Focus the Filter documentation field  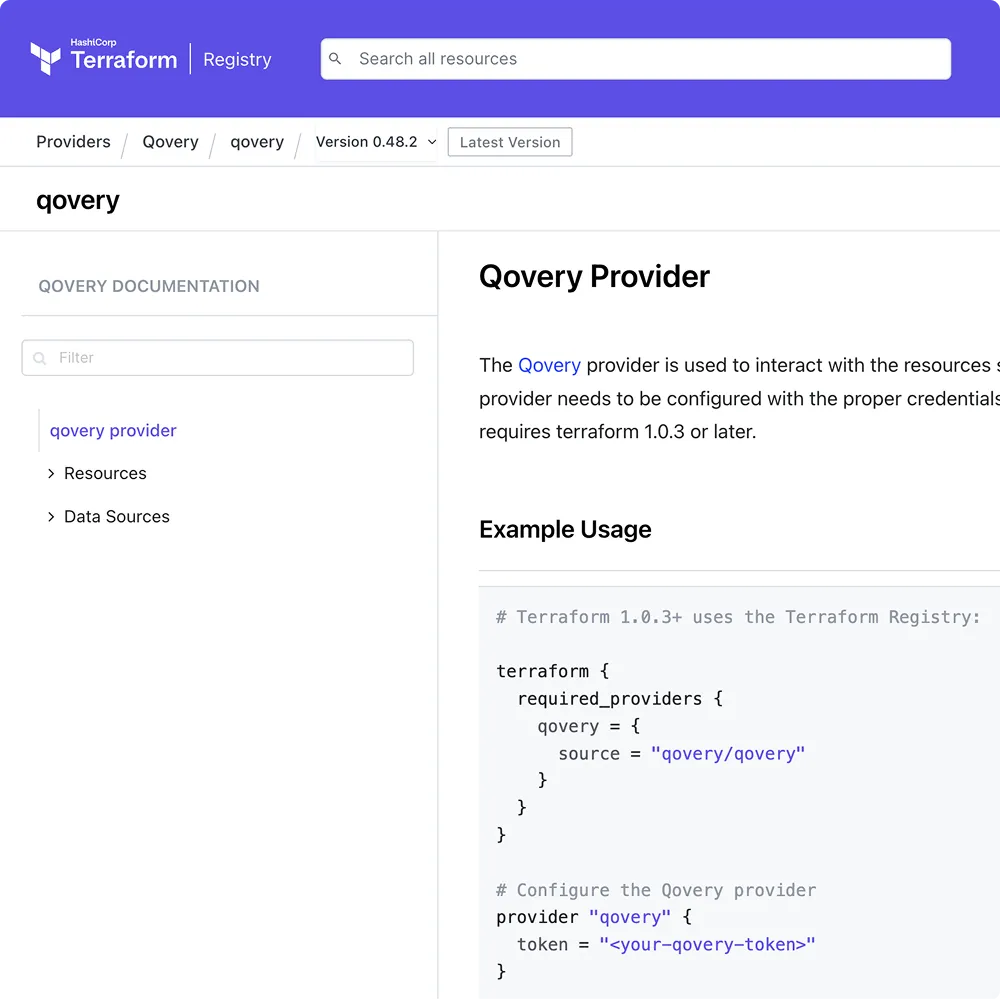(217, 358)
